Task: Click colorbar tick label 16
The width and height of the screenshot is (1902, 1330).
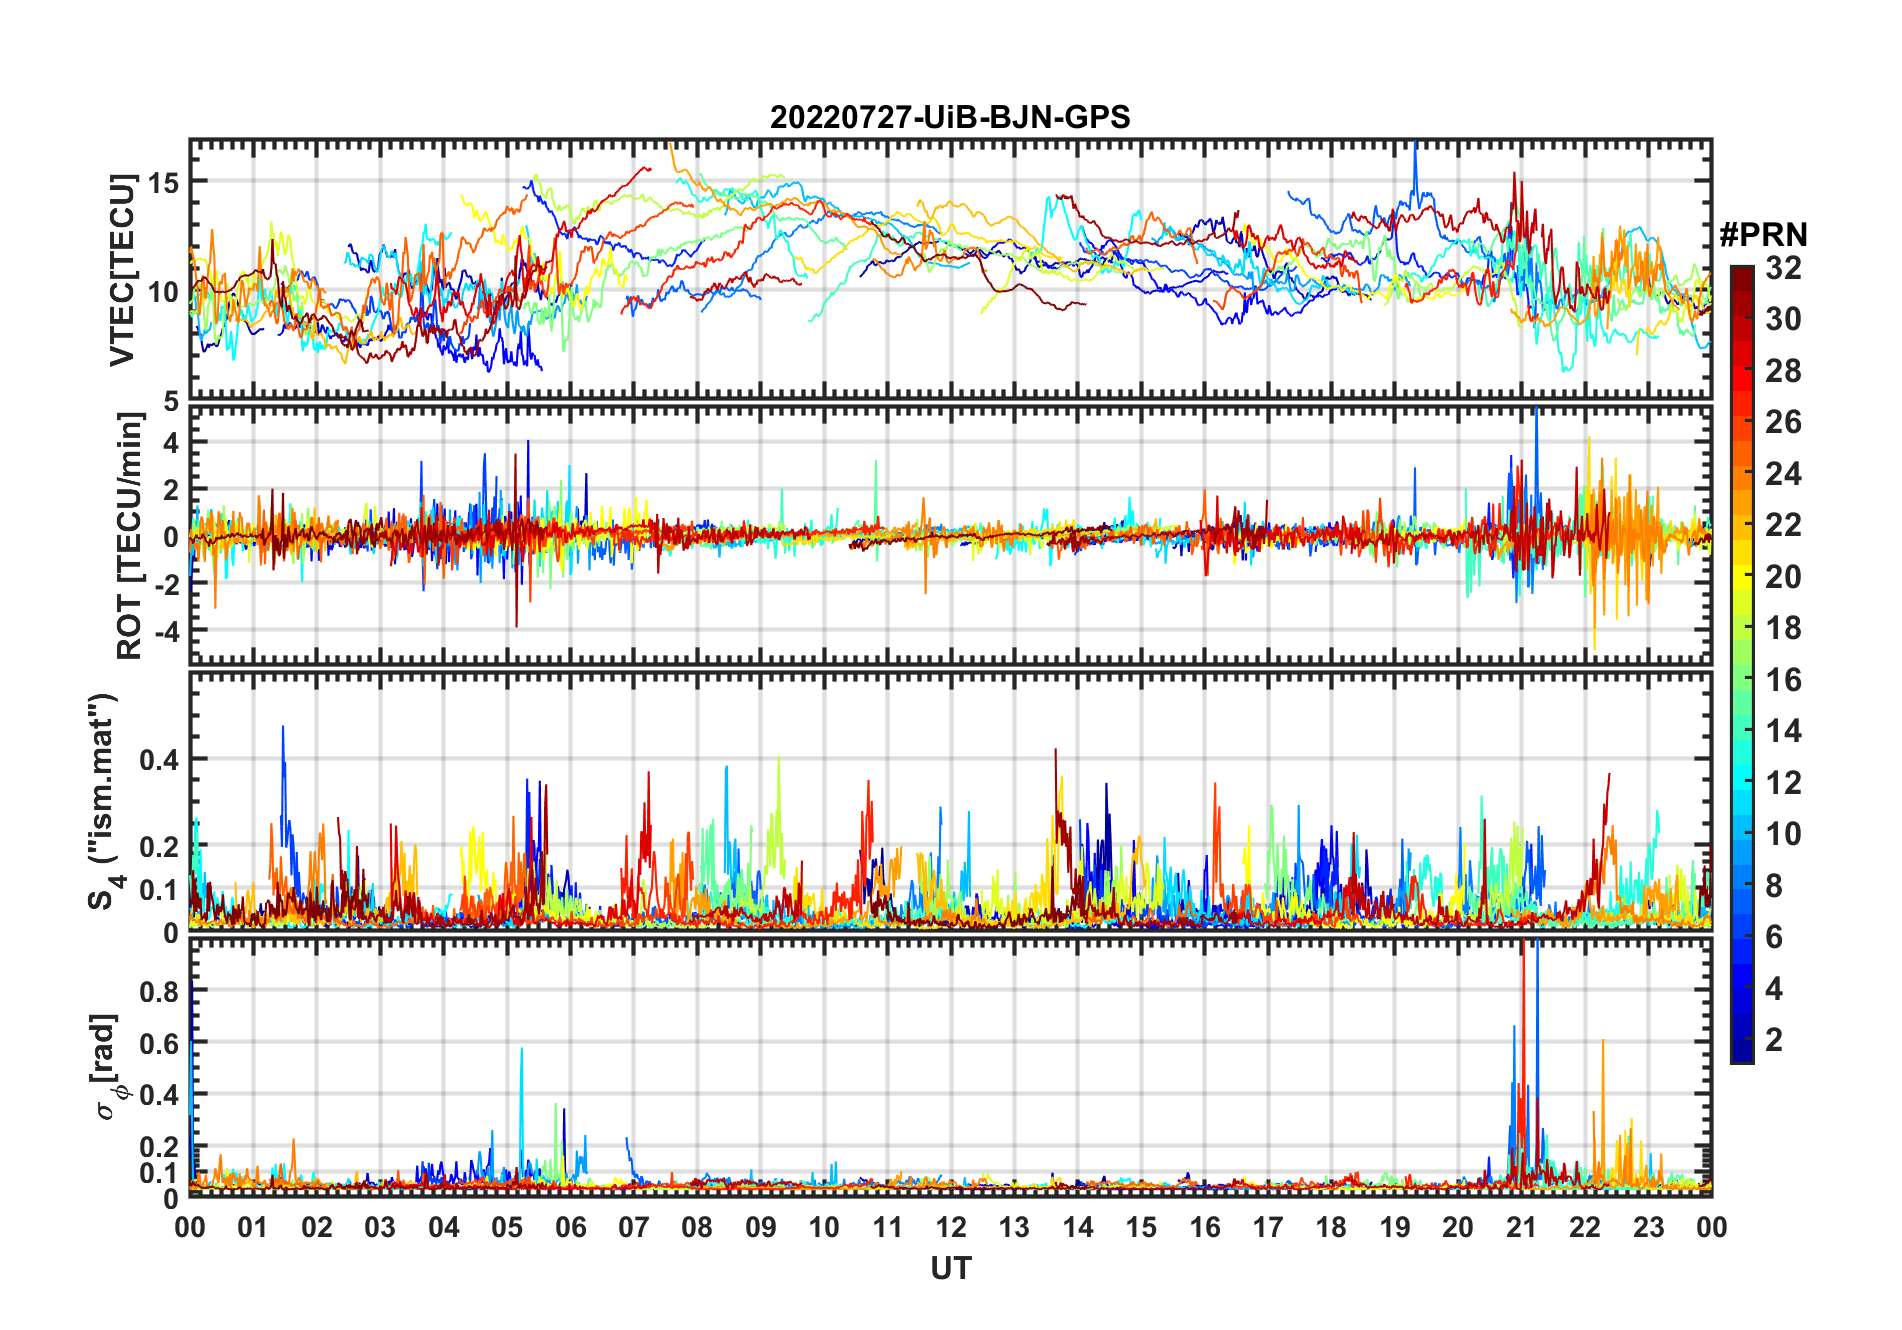Action: (x=1783, y=680)
